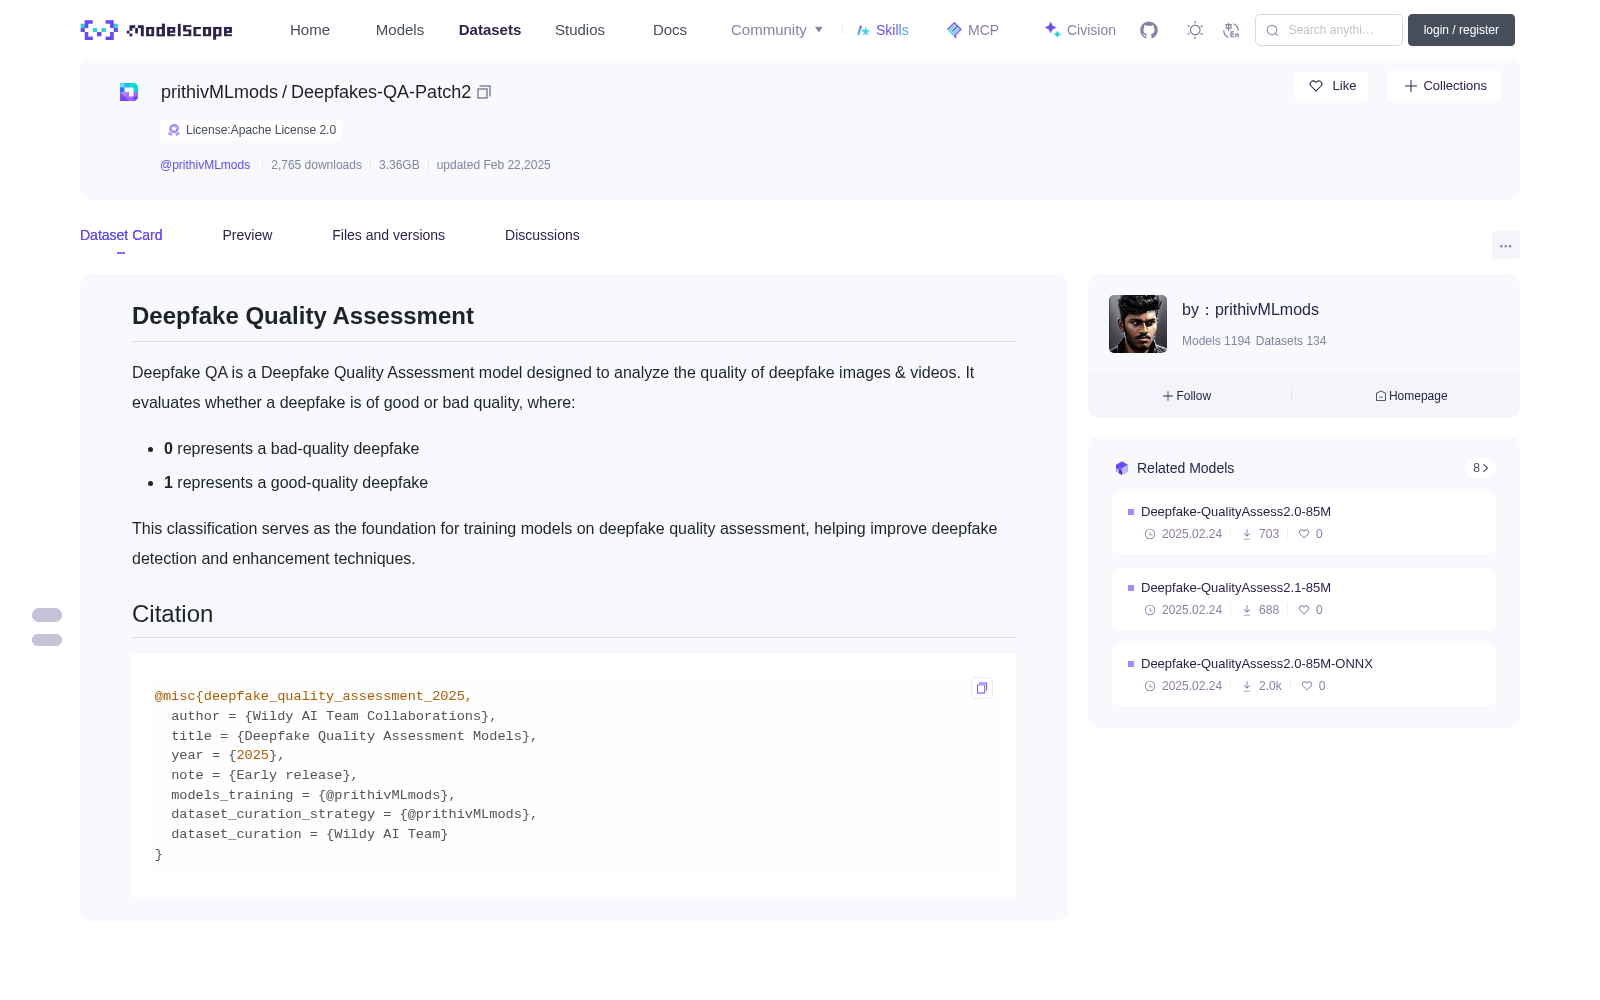Switch to the Files and versions tab
Viewport: 1600px width, 1000px height.
pyautogui.click(x=388, y=235)
